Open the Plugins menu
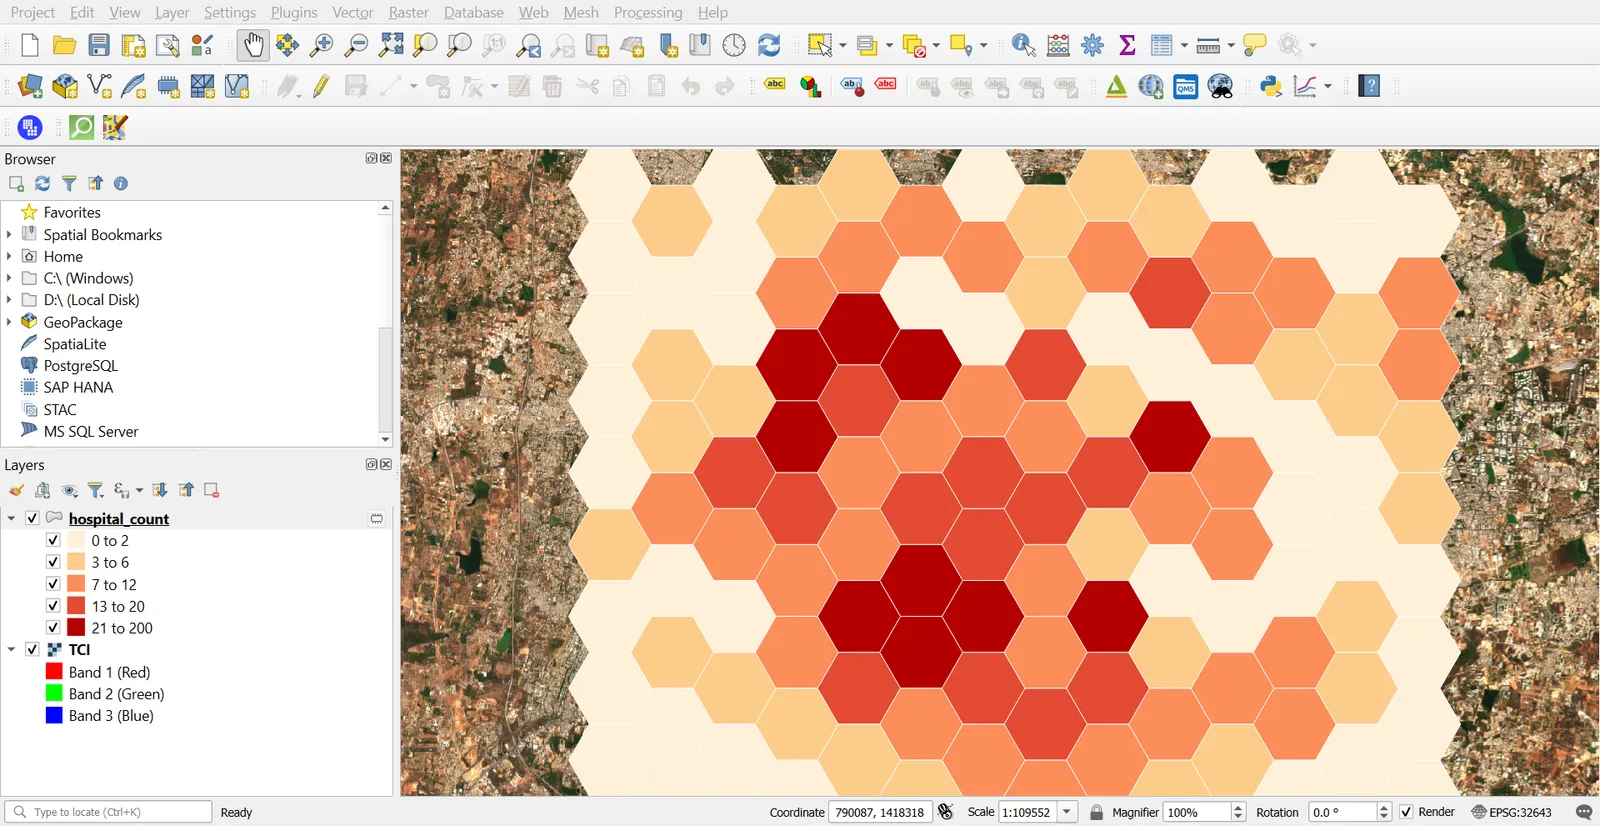The image size is (1600, 826). pyautogui.click(x=294, y=12)
